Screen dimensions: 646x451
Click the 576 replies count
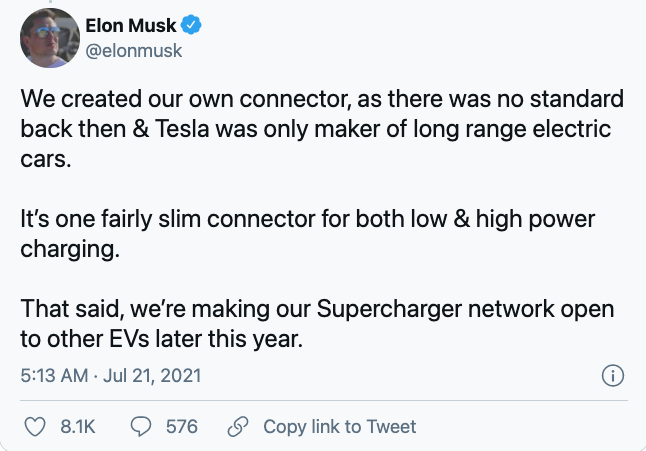click(181, 427)
